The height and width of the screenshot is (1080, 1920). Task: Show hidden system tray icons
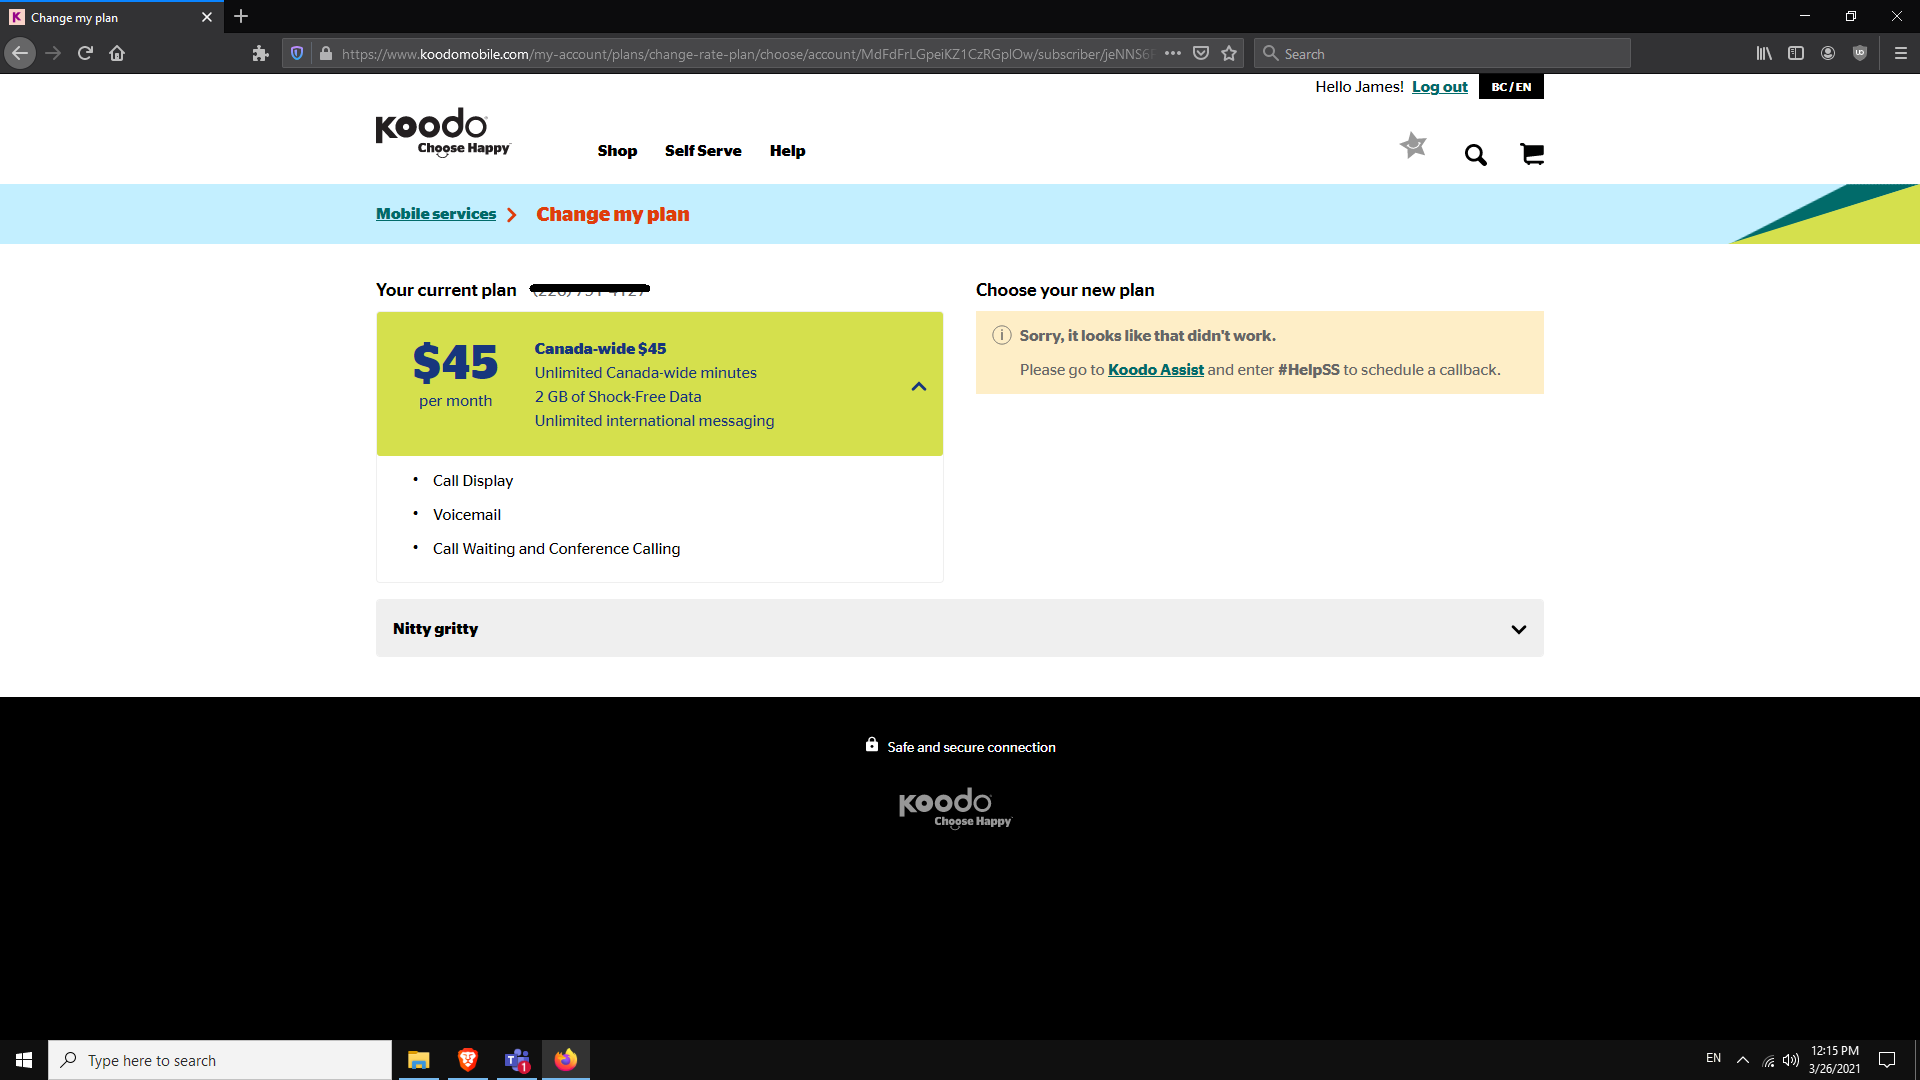[1743, 1060]
